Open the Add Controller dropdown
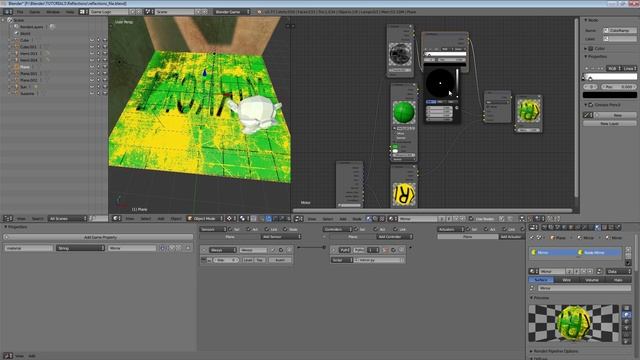The height and width of the screenshot is (360, 640). pos(394,237)
